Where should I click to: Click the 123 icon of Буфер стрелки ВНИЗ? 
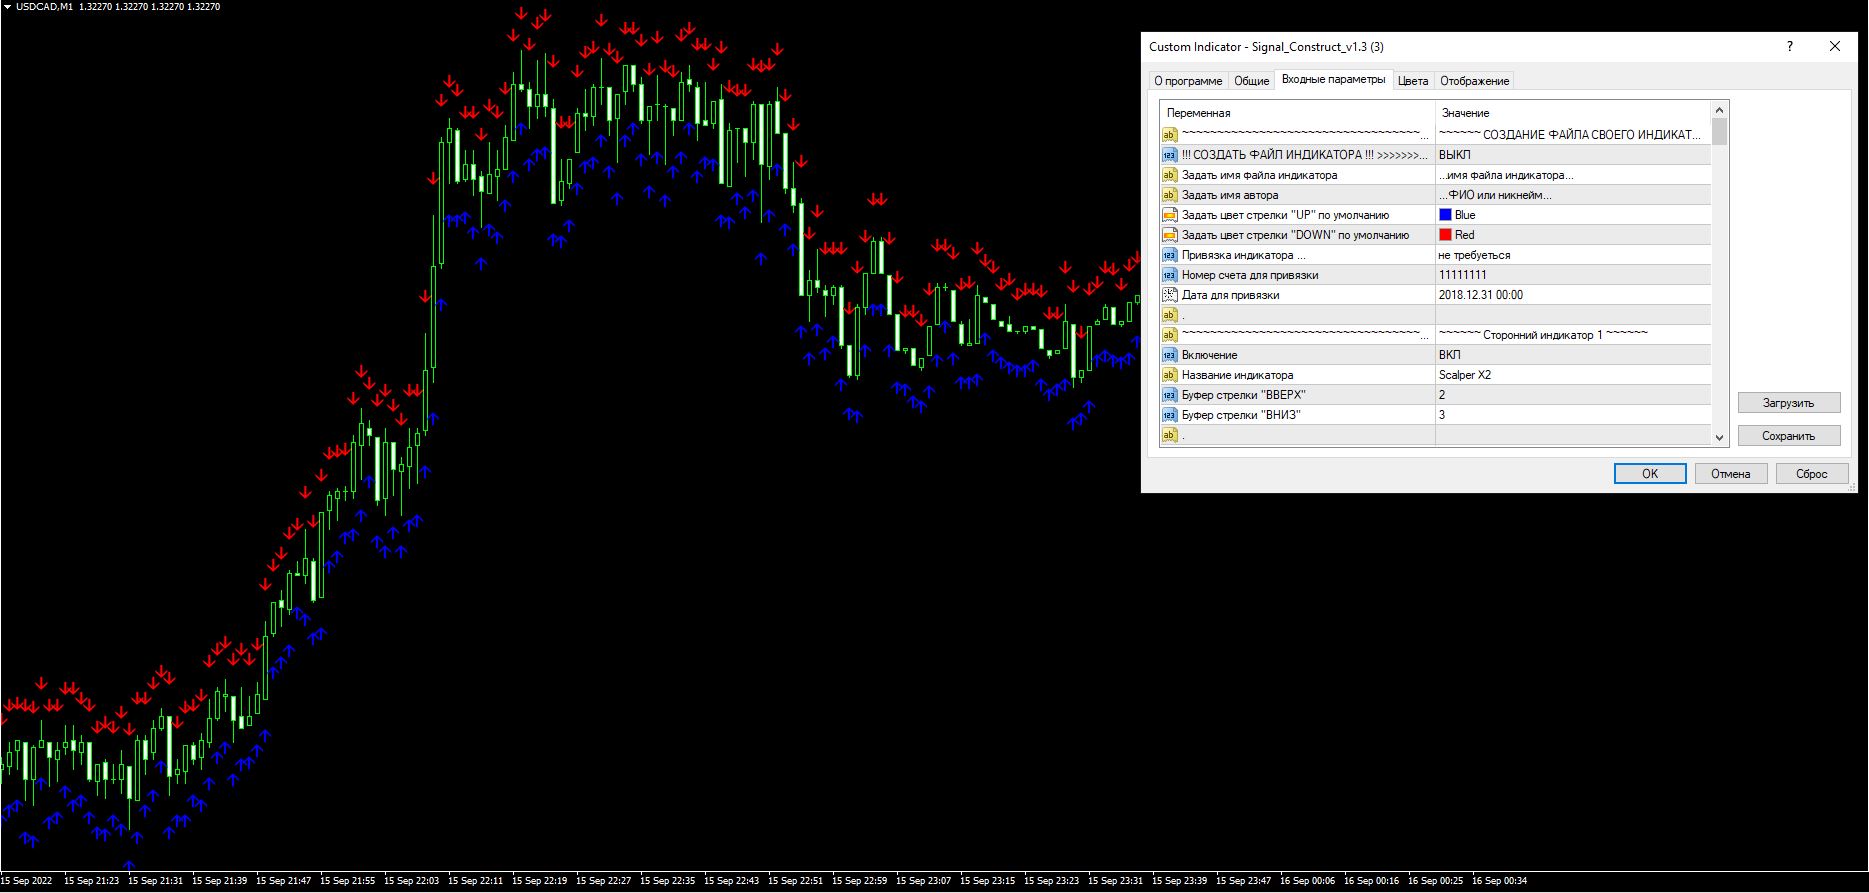[x=1170, y=415]
